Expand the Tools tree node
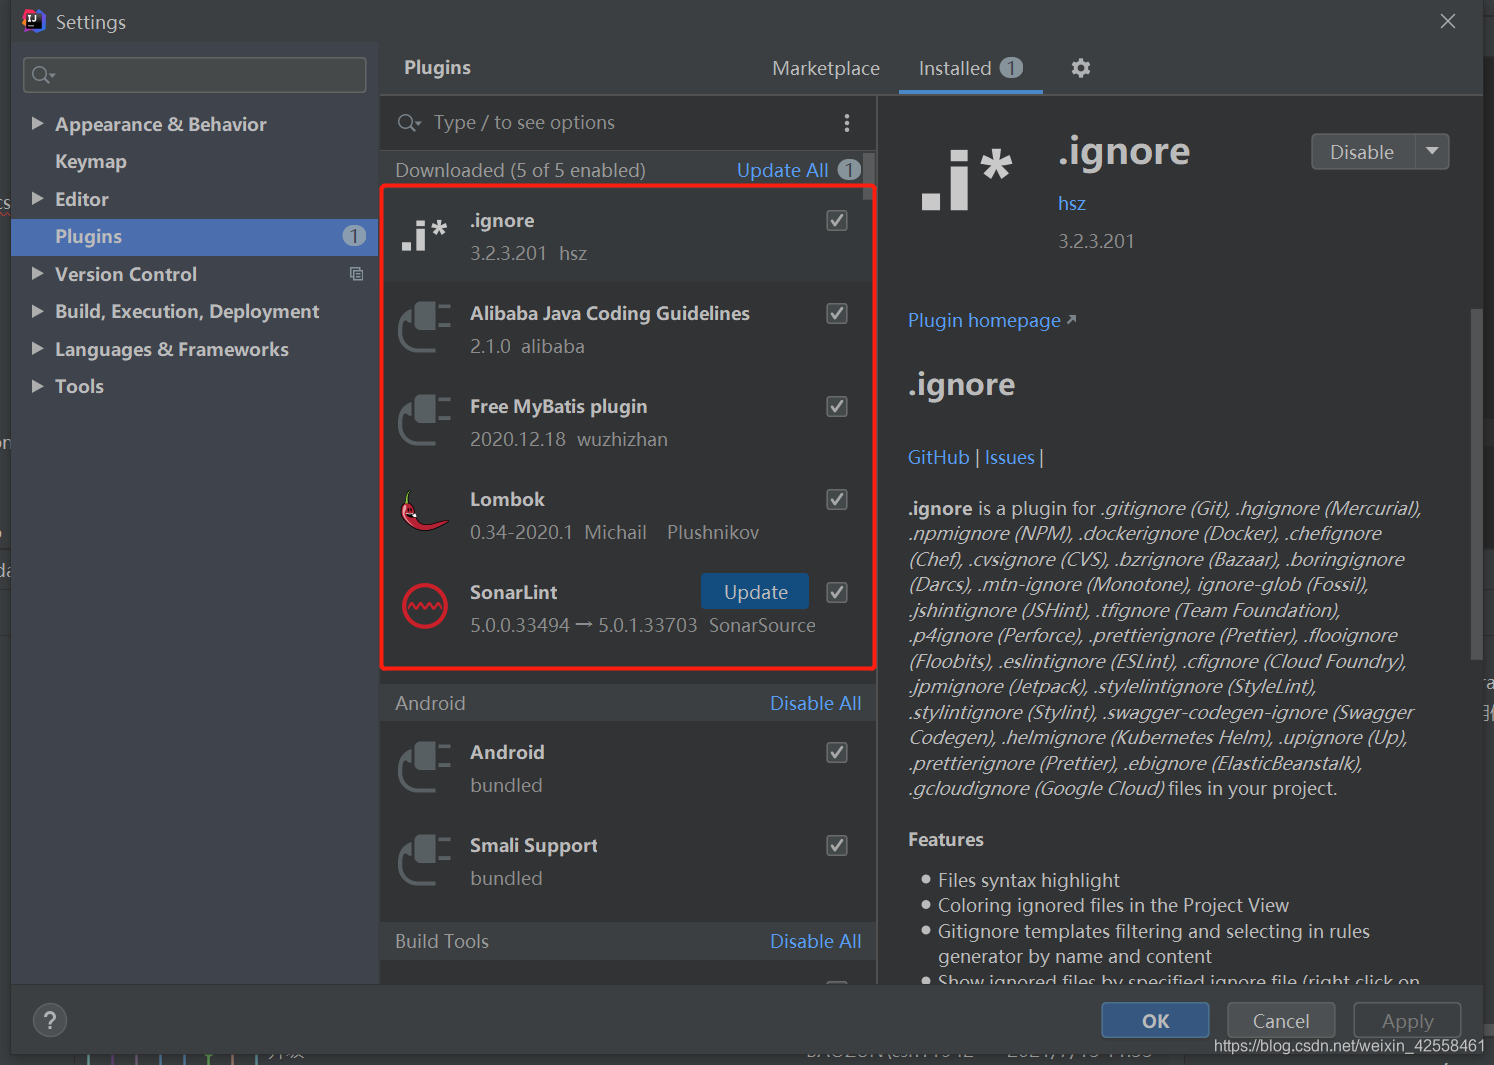 click(x=38, y=386)
